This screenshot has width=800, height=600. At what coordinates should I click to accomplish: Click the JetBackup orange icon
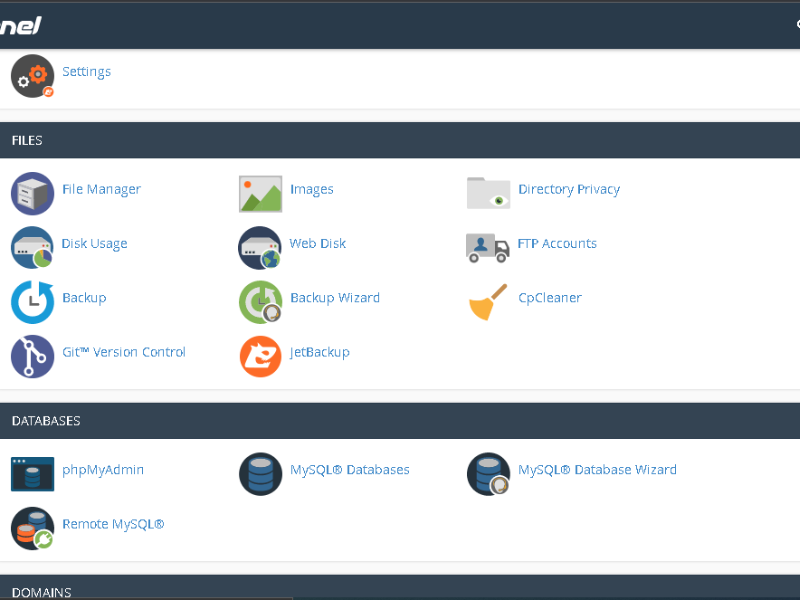(x=260, y=356)
